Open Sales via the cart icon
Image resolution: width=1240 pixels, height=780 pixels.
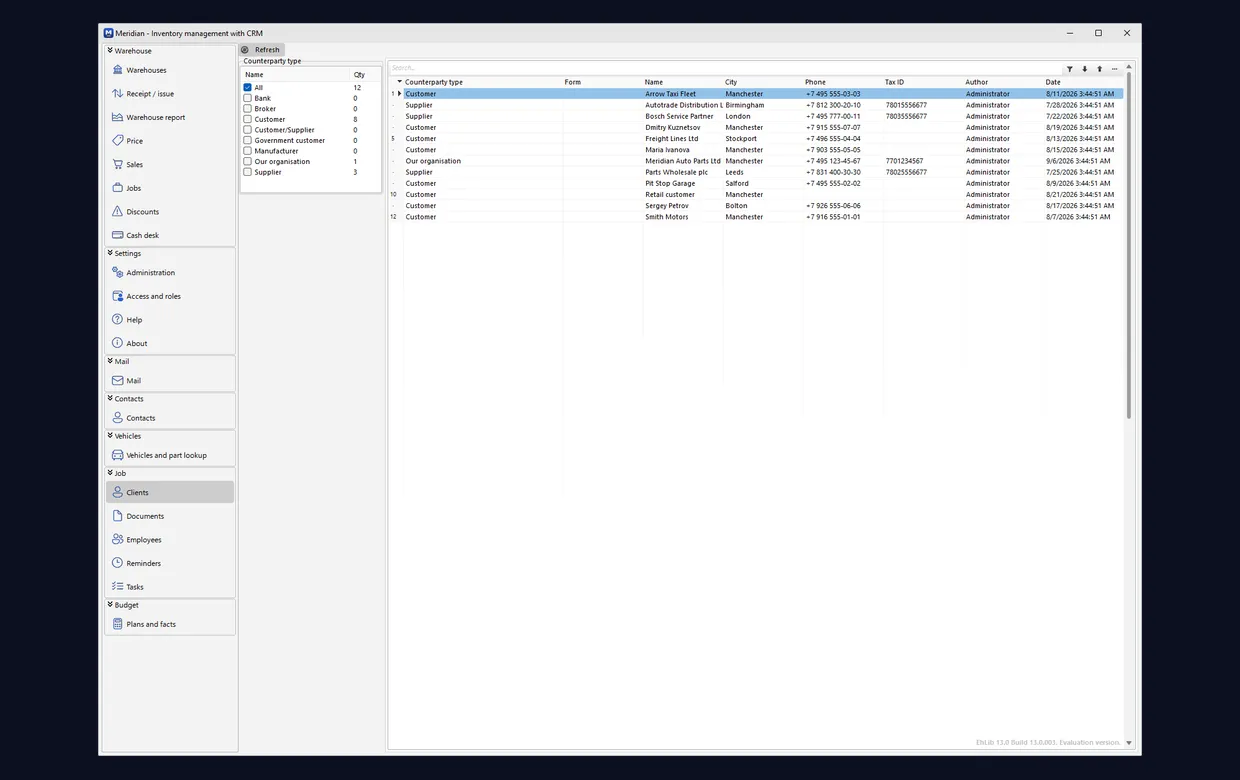pos(118,165)
